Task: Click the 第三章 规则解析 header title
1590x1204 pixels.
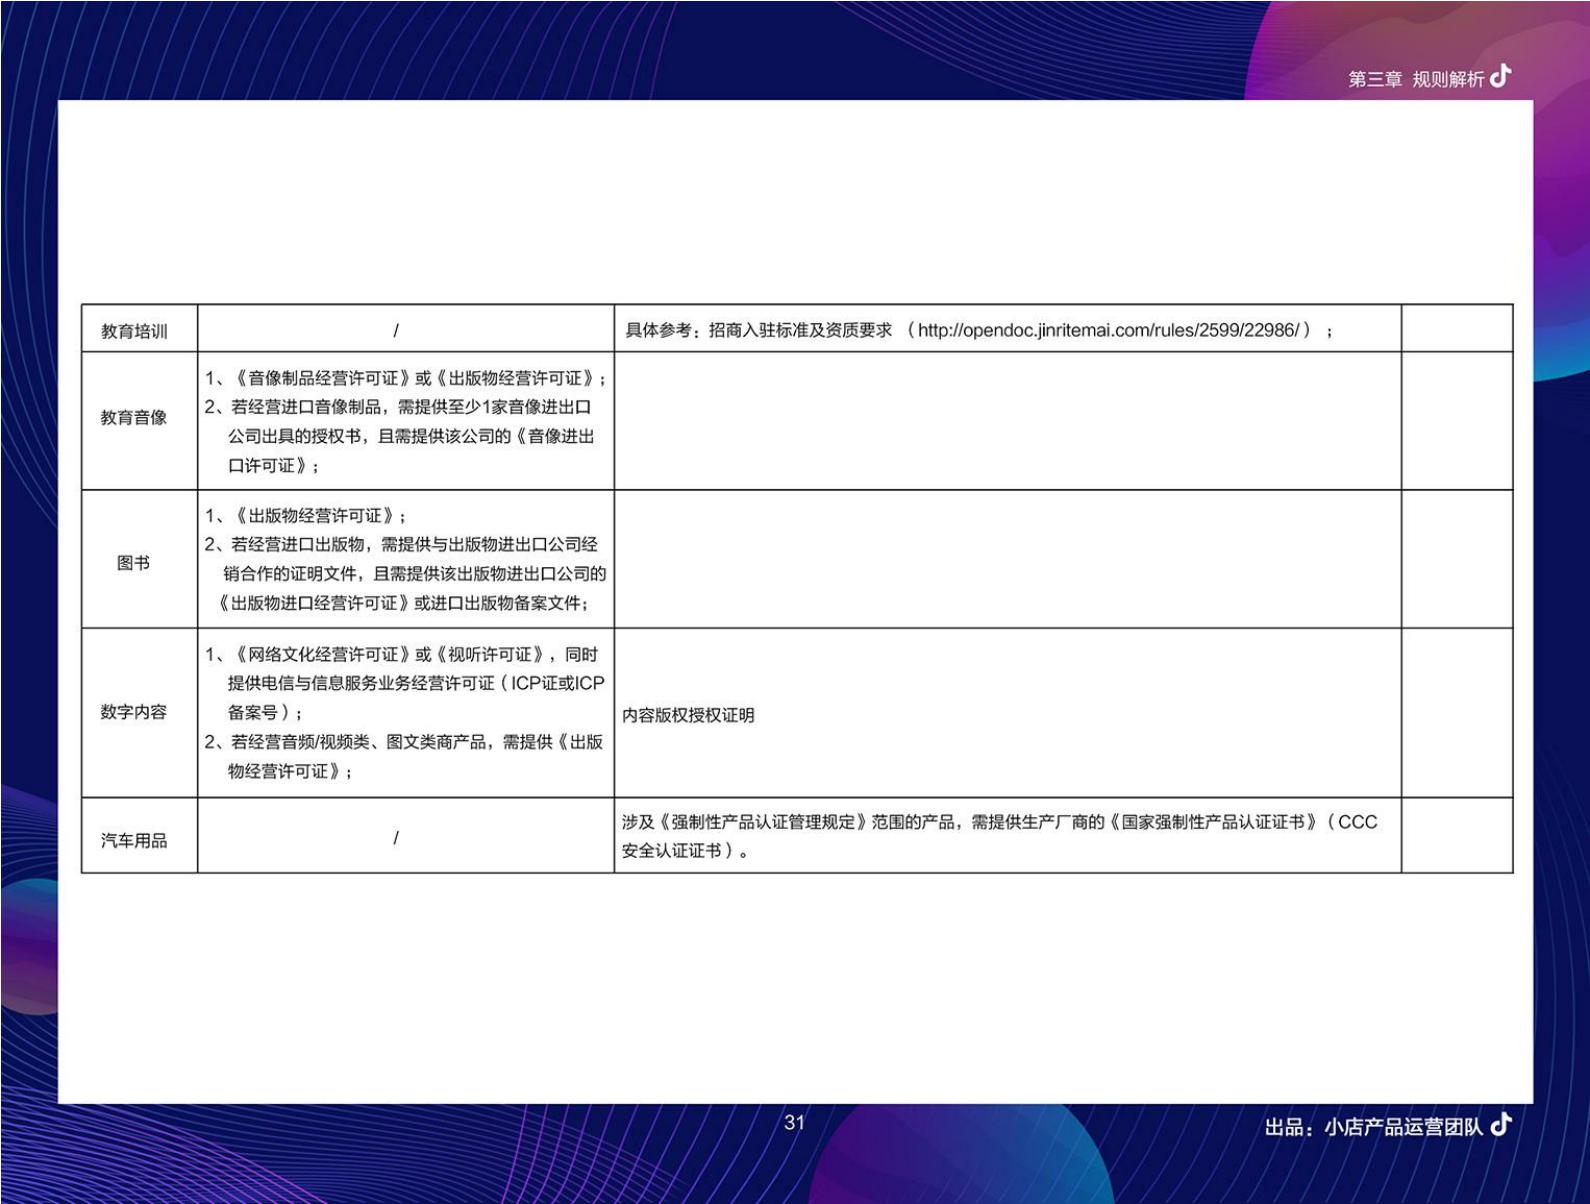Action: coord(1415,79)
